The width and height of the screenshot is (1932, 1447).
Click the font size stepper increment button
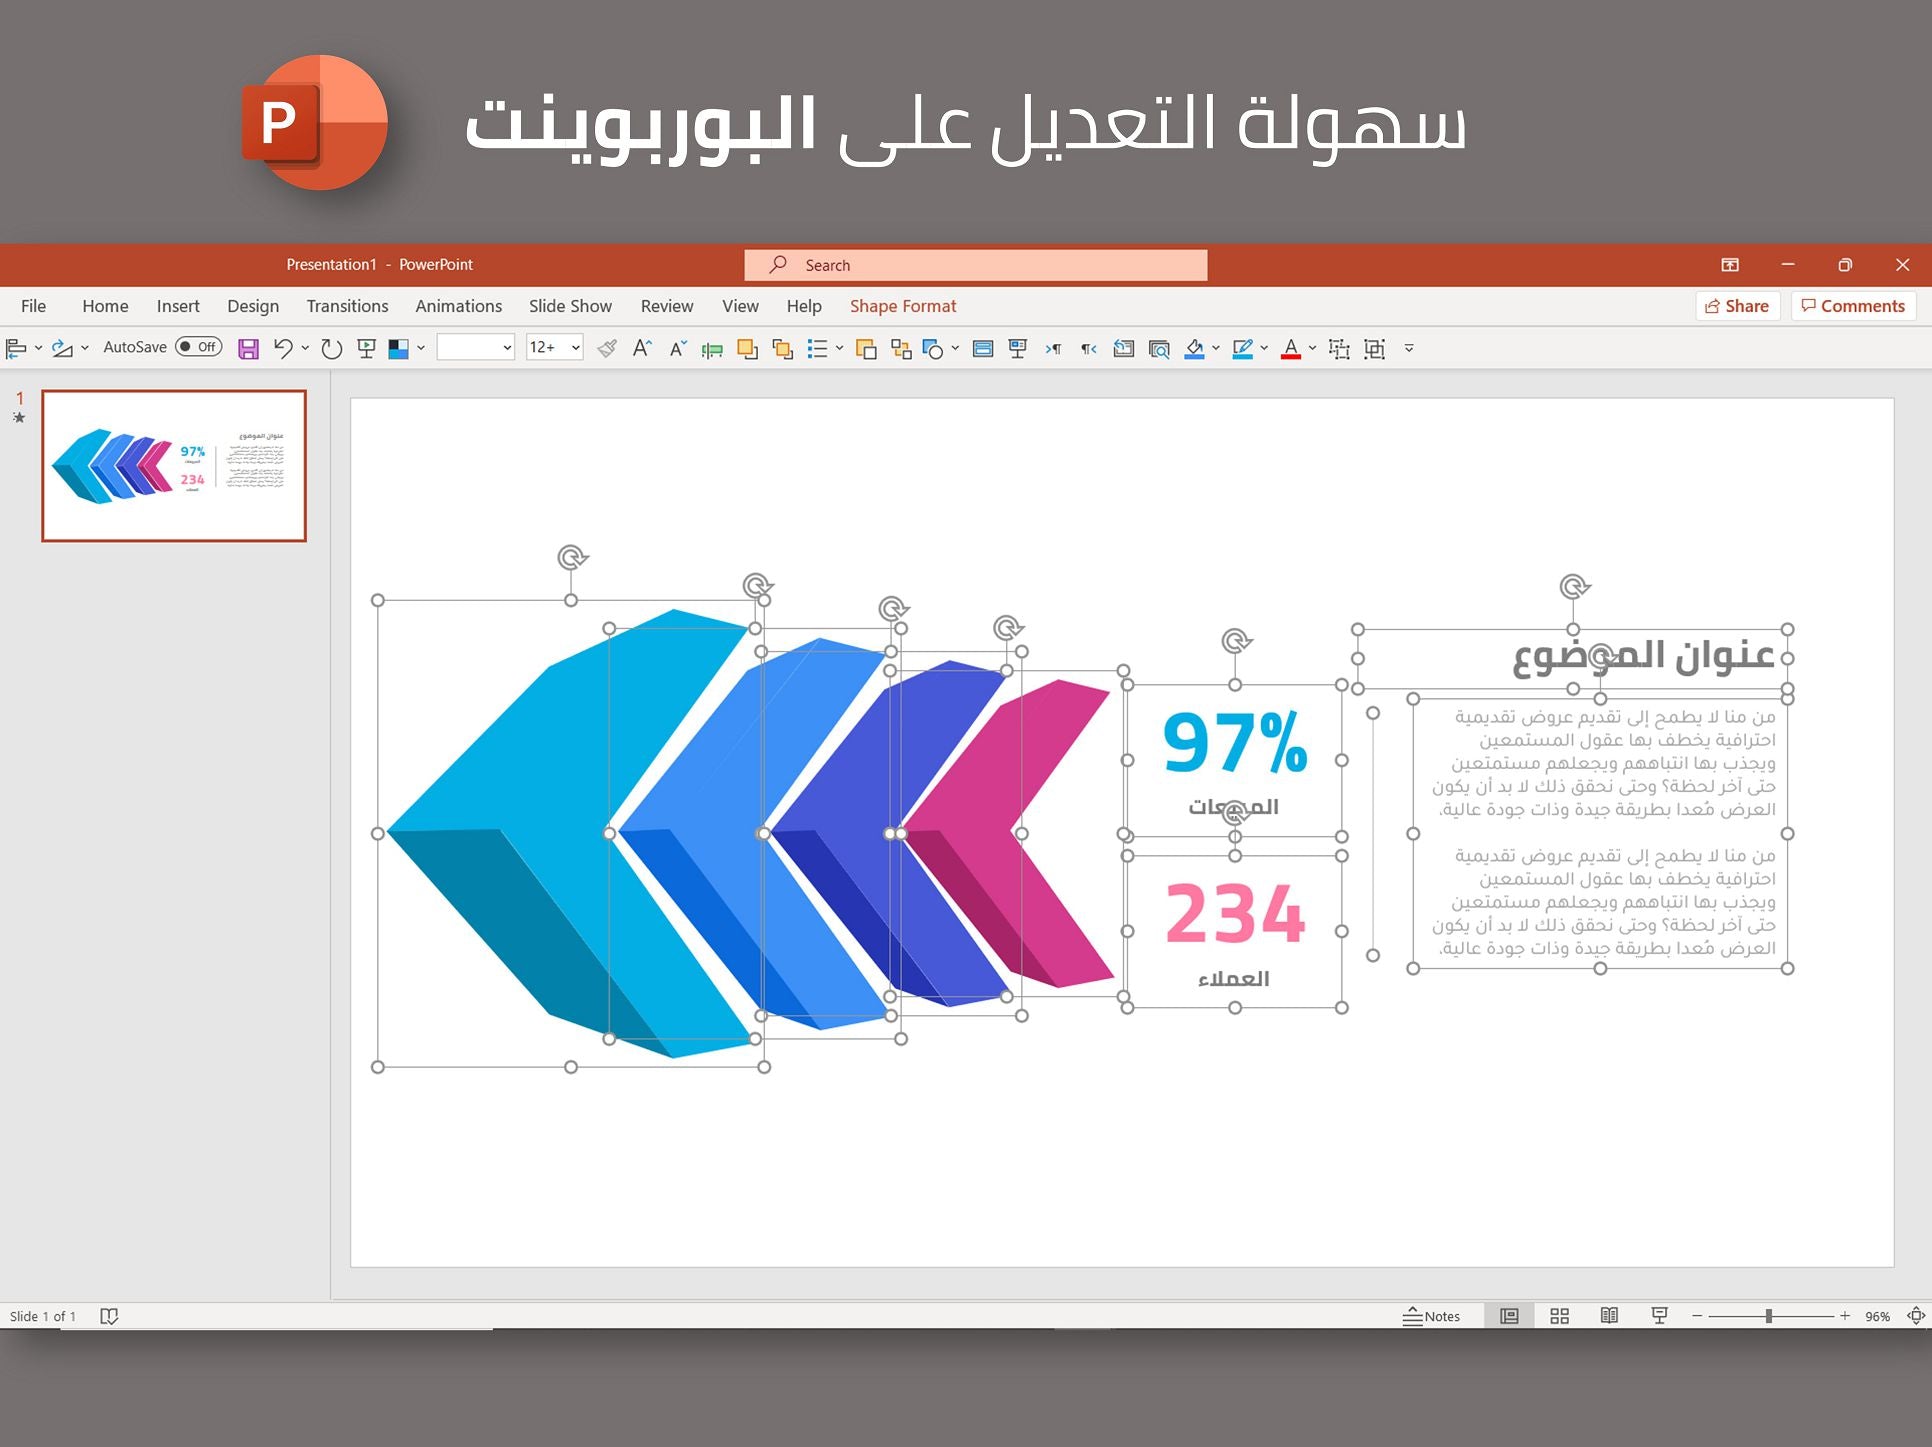(641, 351)
